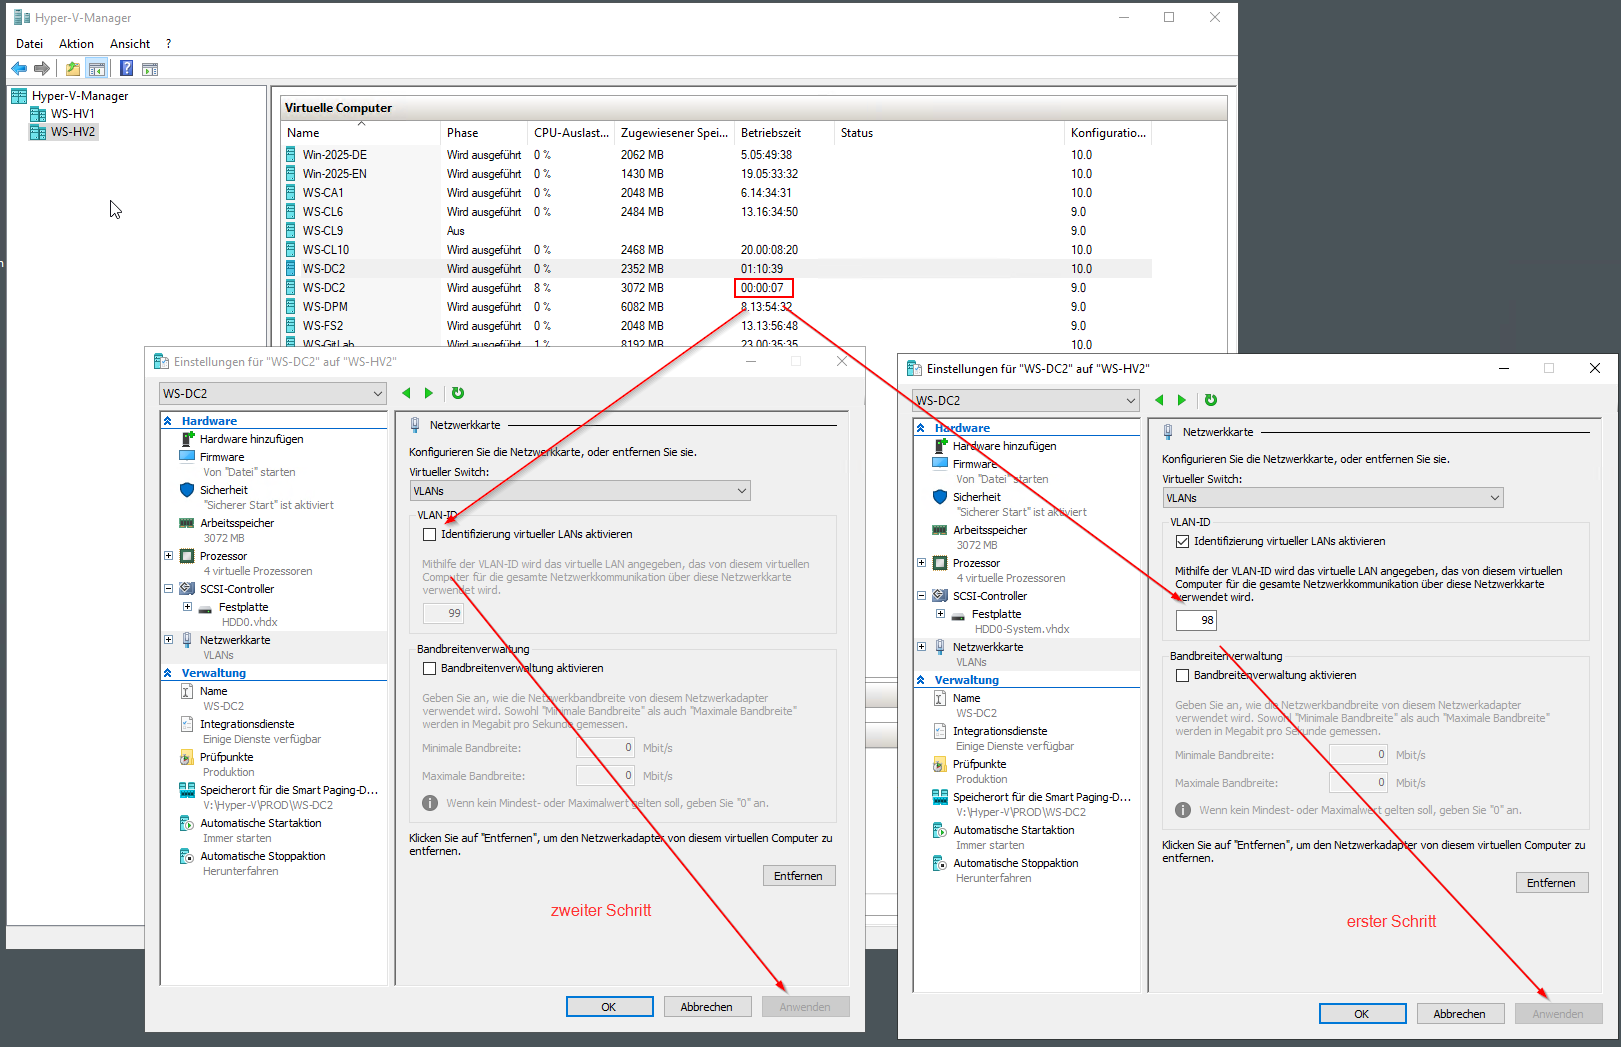The image size is (1621, 1047).
Task: Collapse SCSI-Controller node in left dialog
Action: click(x=169, y=589)
